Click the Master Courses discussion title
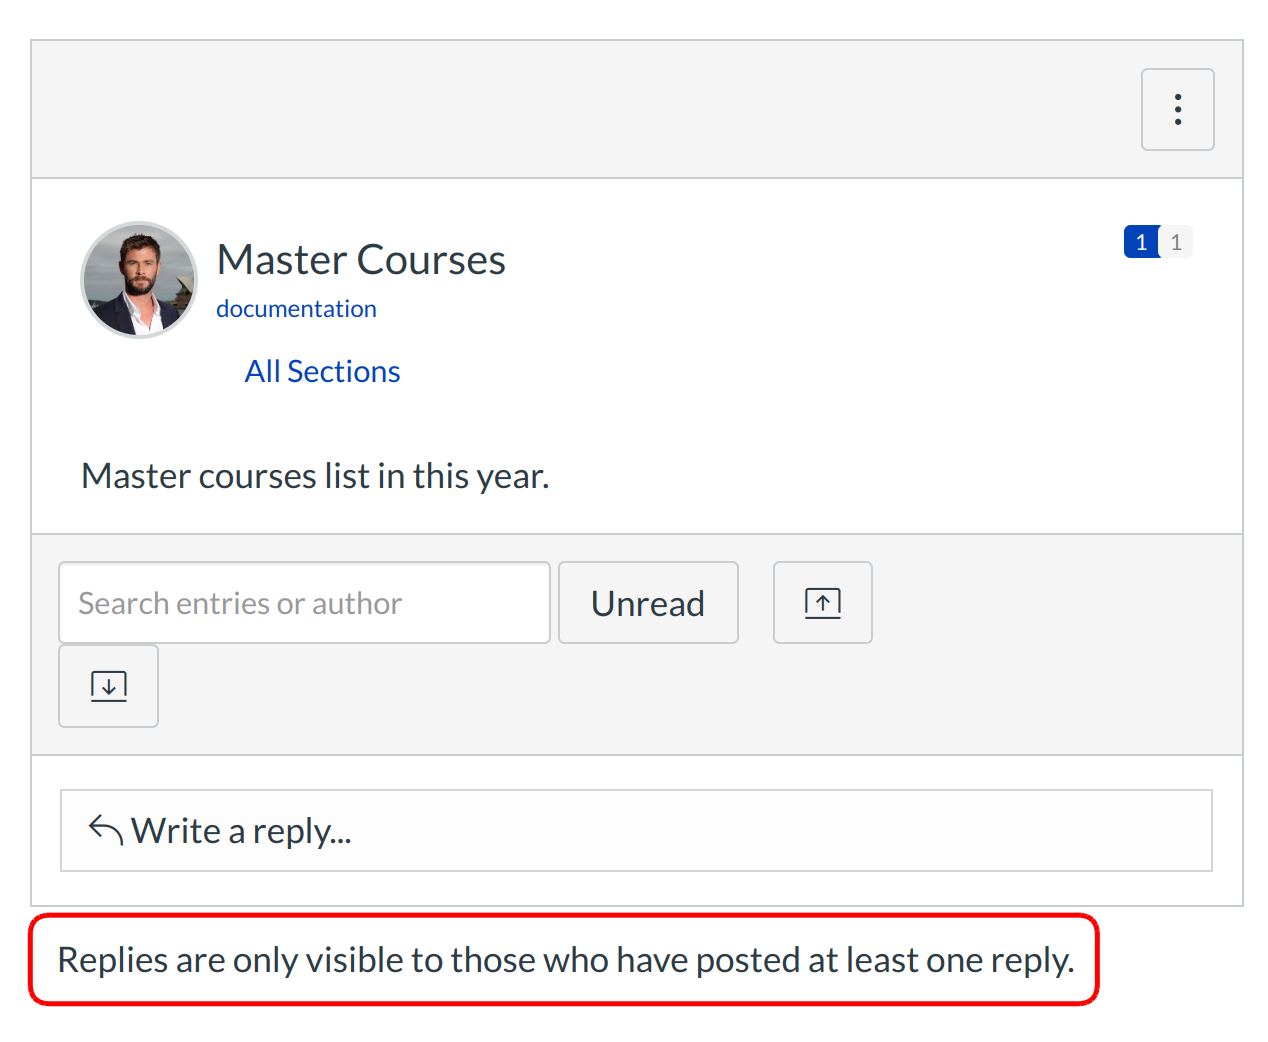The height and width of the screenshot is (1042, 1268). tap(361, 260)
